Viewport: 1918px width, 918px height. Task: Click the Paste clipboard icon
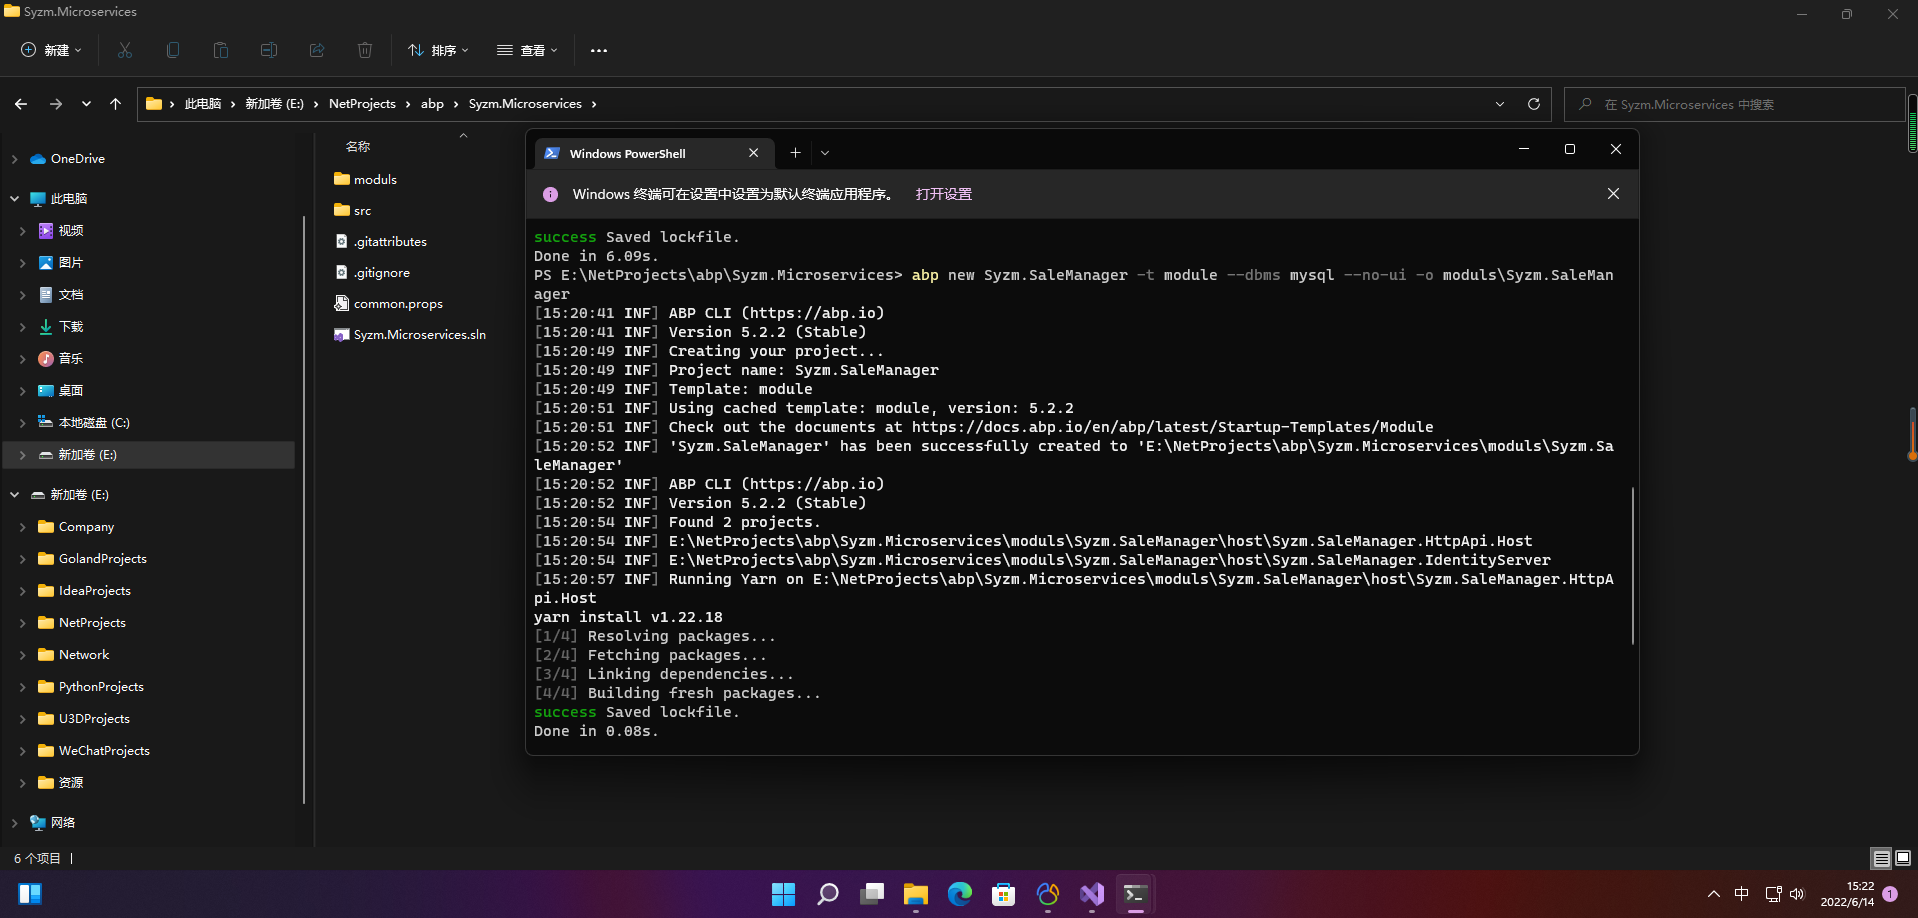(221, 50)
